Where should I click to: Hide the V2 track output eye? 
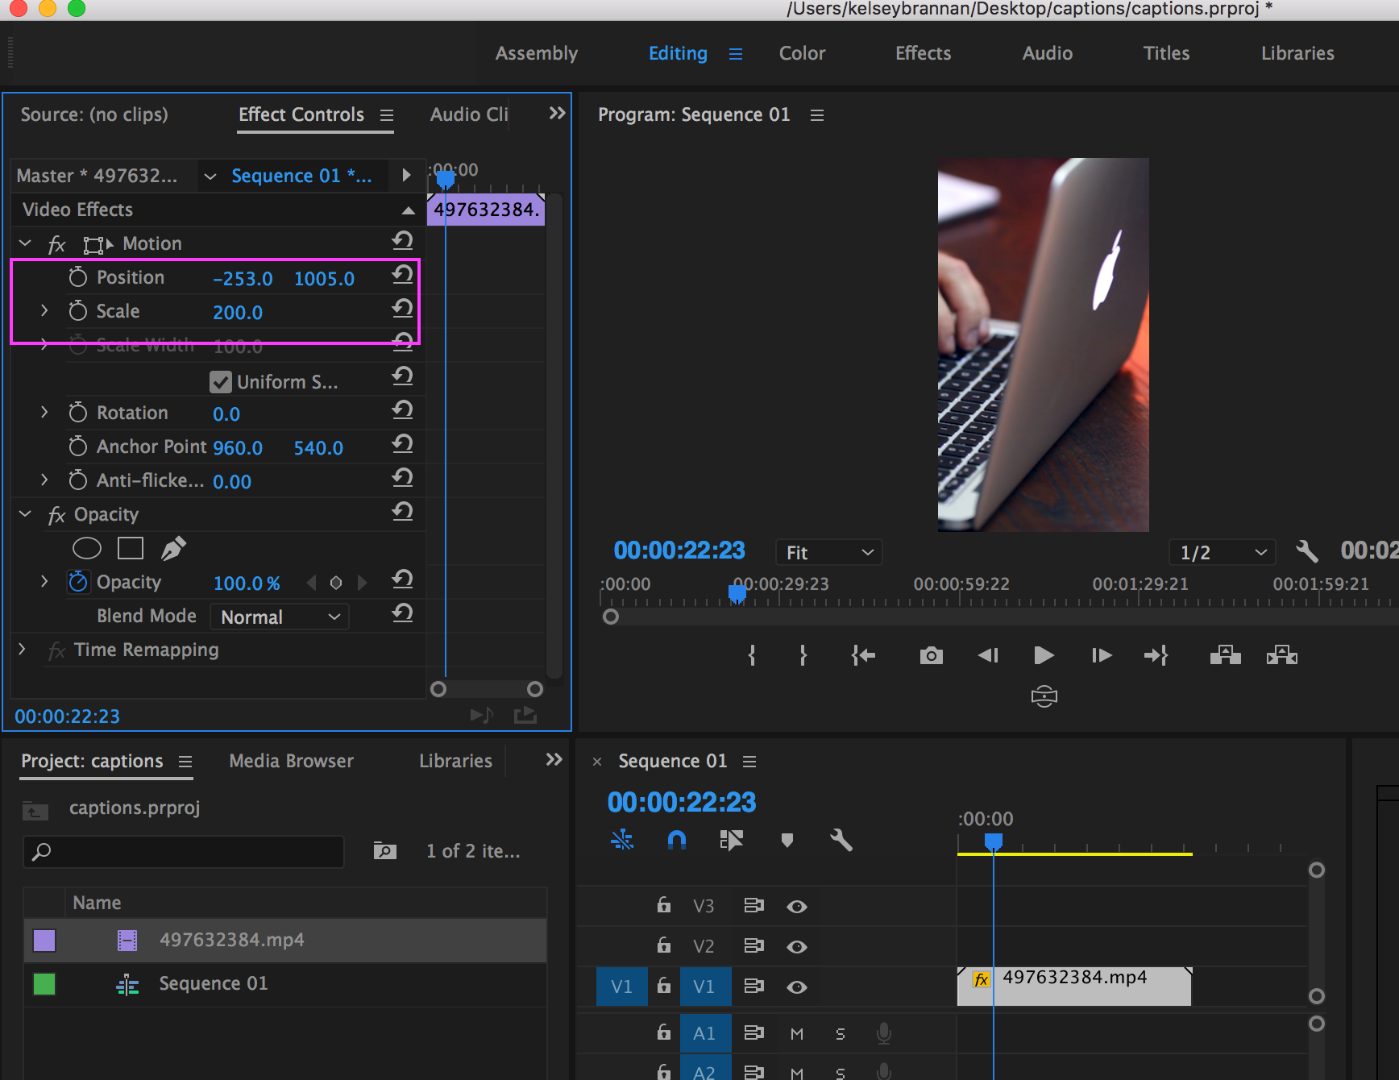pyautogui.click(x=796, y=946)
